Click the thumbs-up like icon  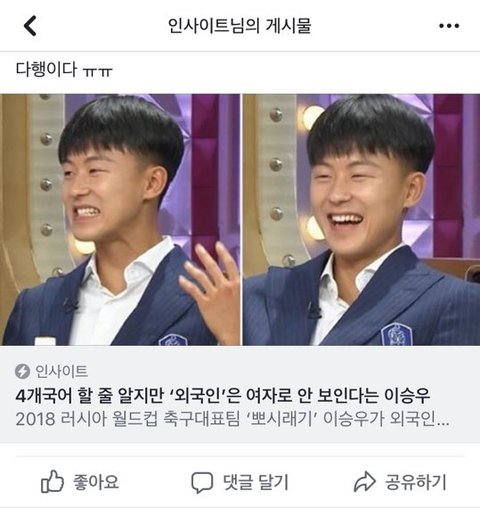52,481
